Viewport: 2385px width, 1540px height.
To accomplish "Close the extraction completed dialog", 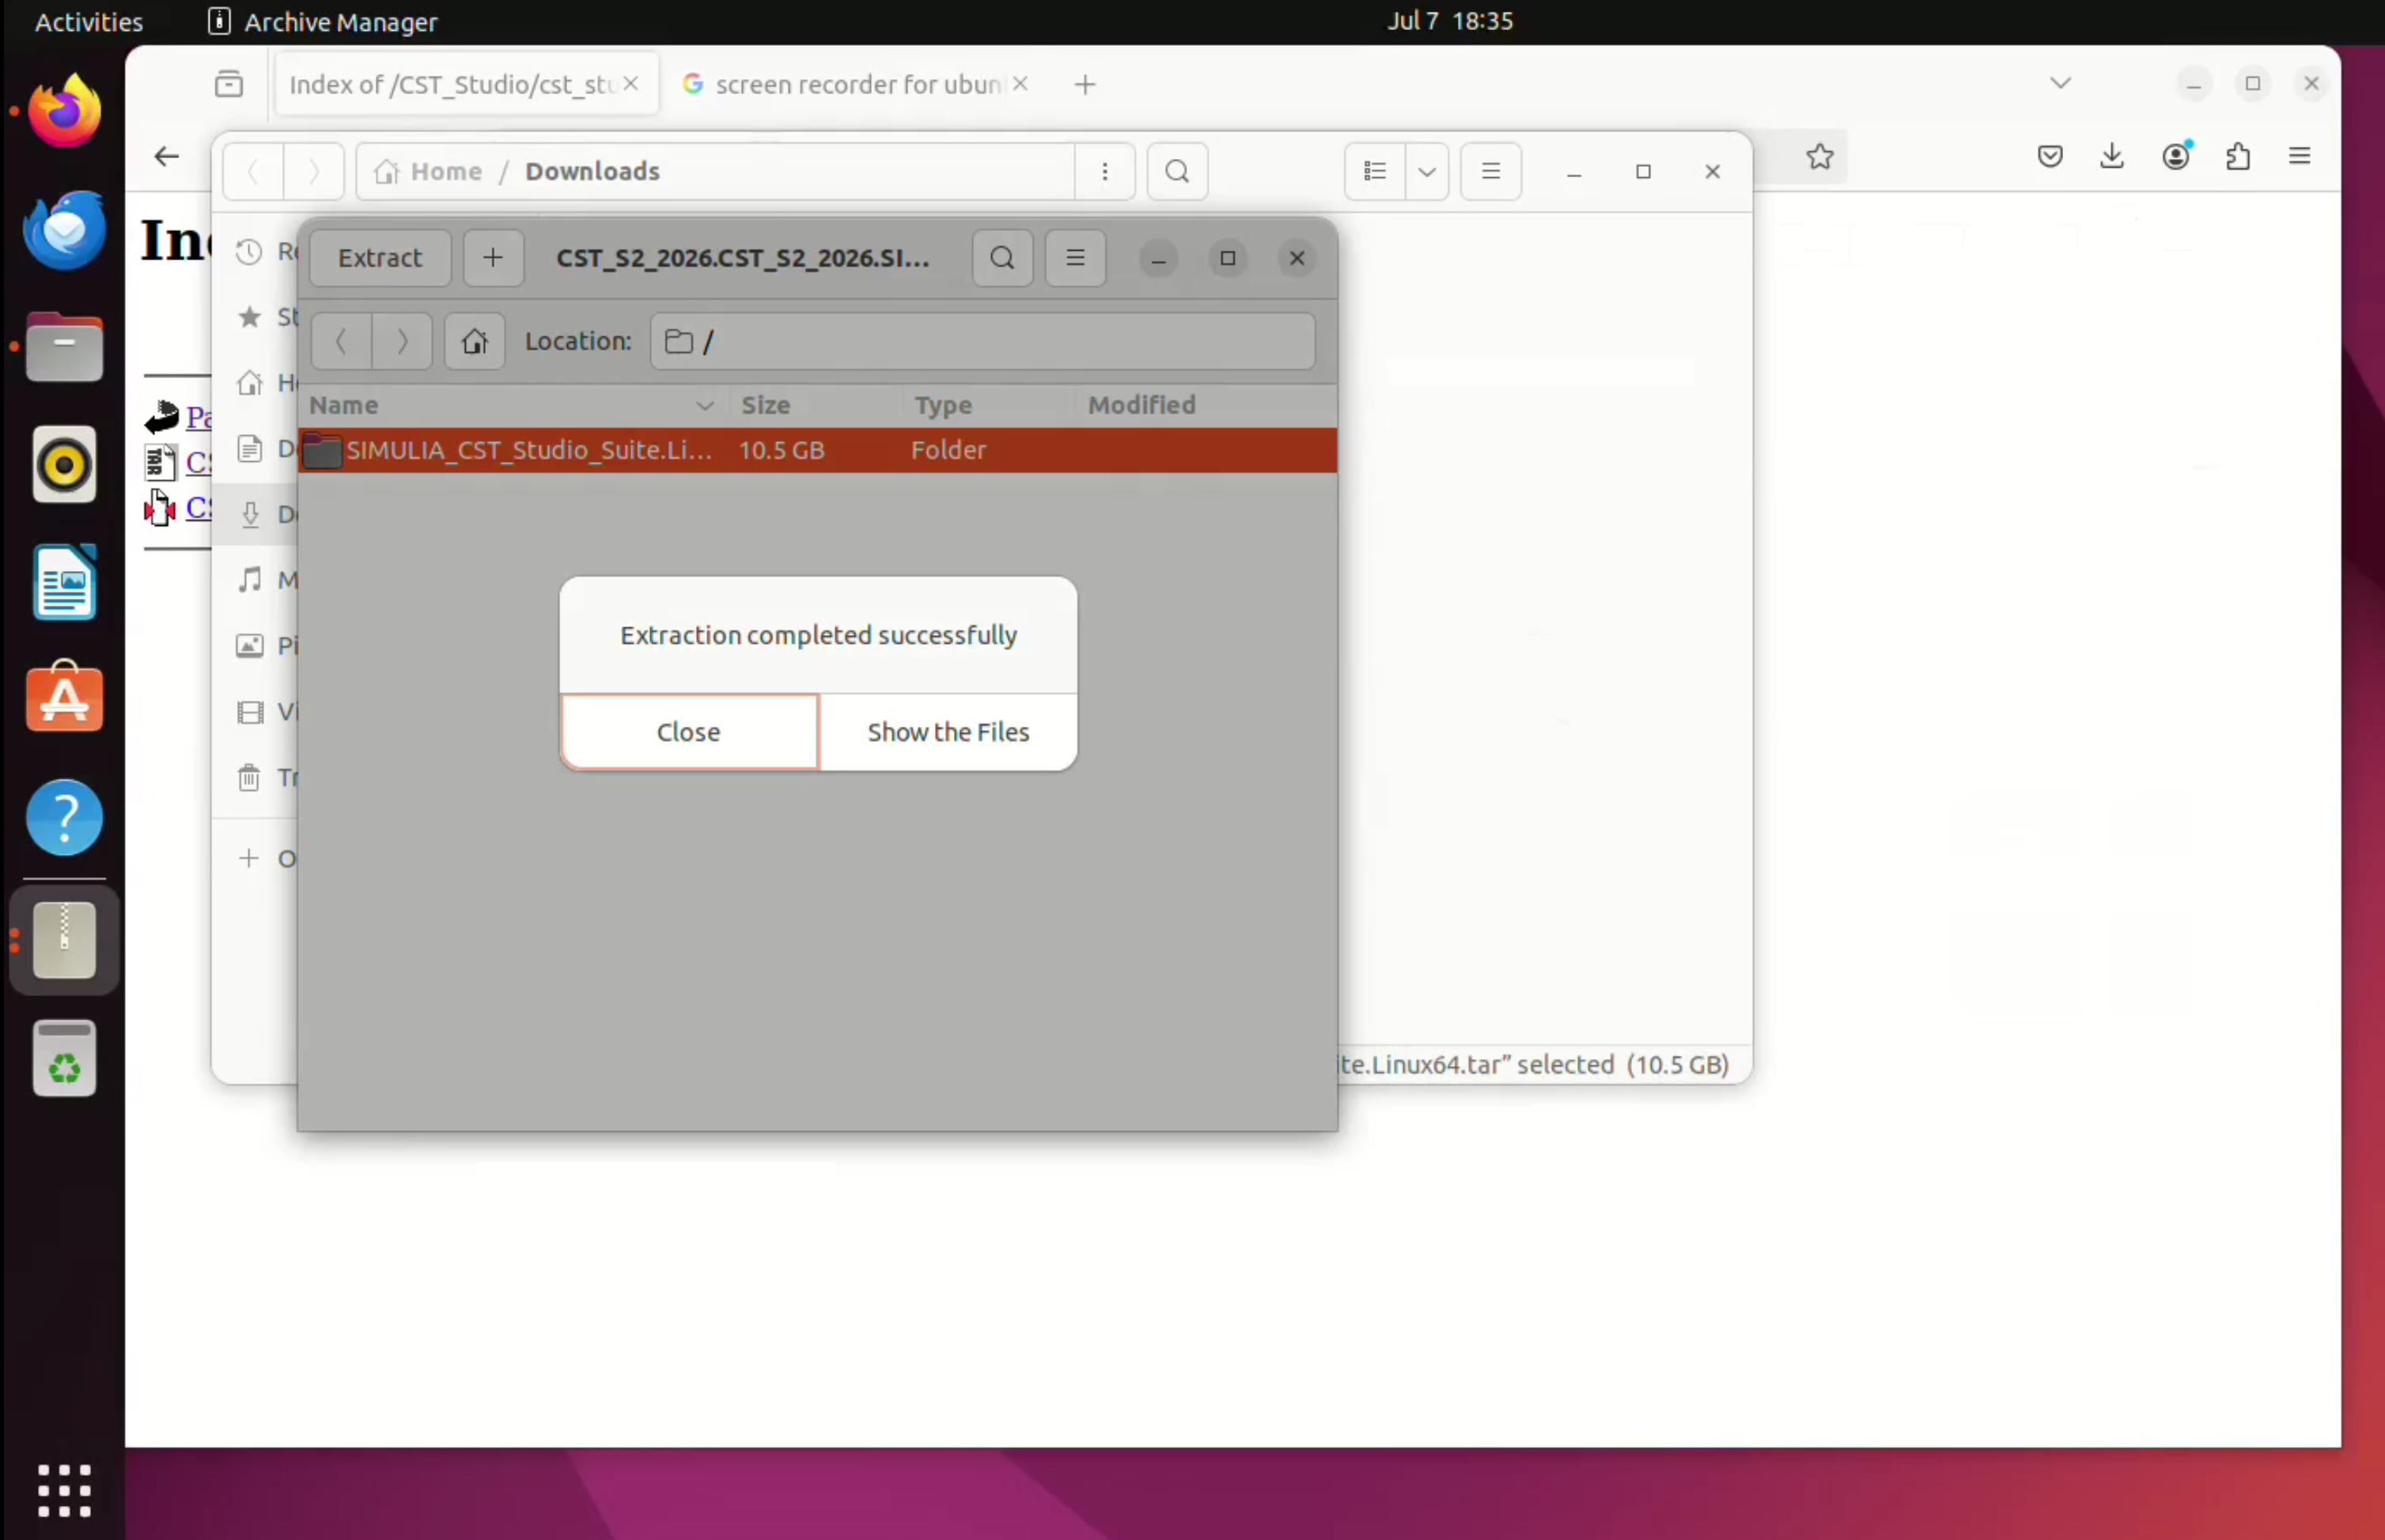I will point(689,732).
